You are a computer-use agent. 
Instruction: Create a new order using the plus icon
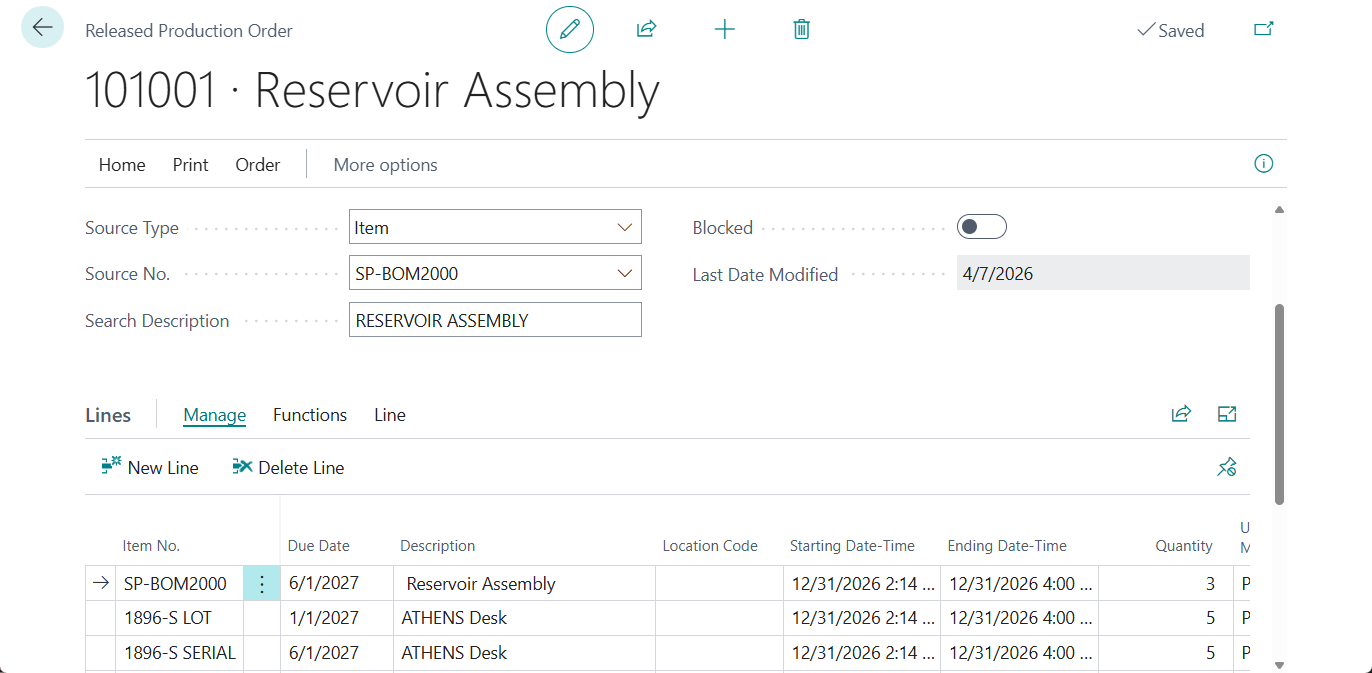724,29
